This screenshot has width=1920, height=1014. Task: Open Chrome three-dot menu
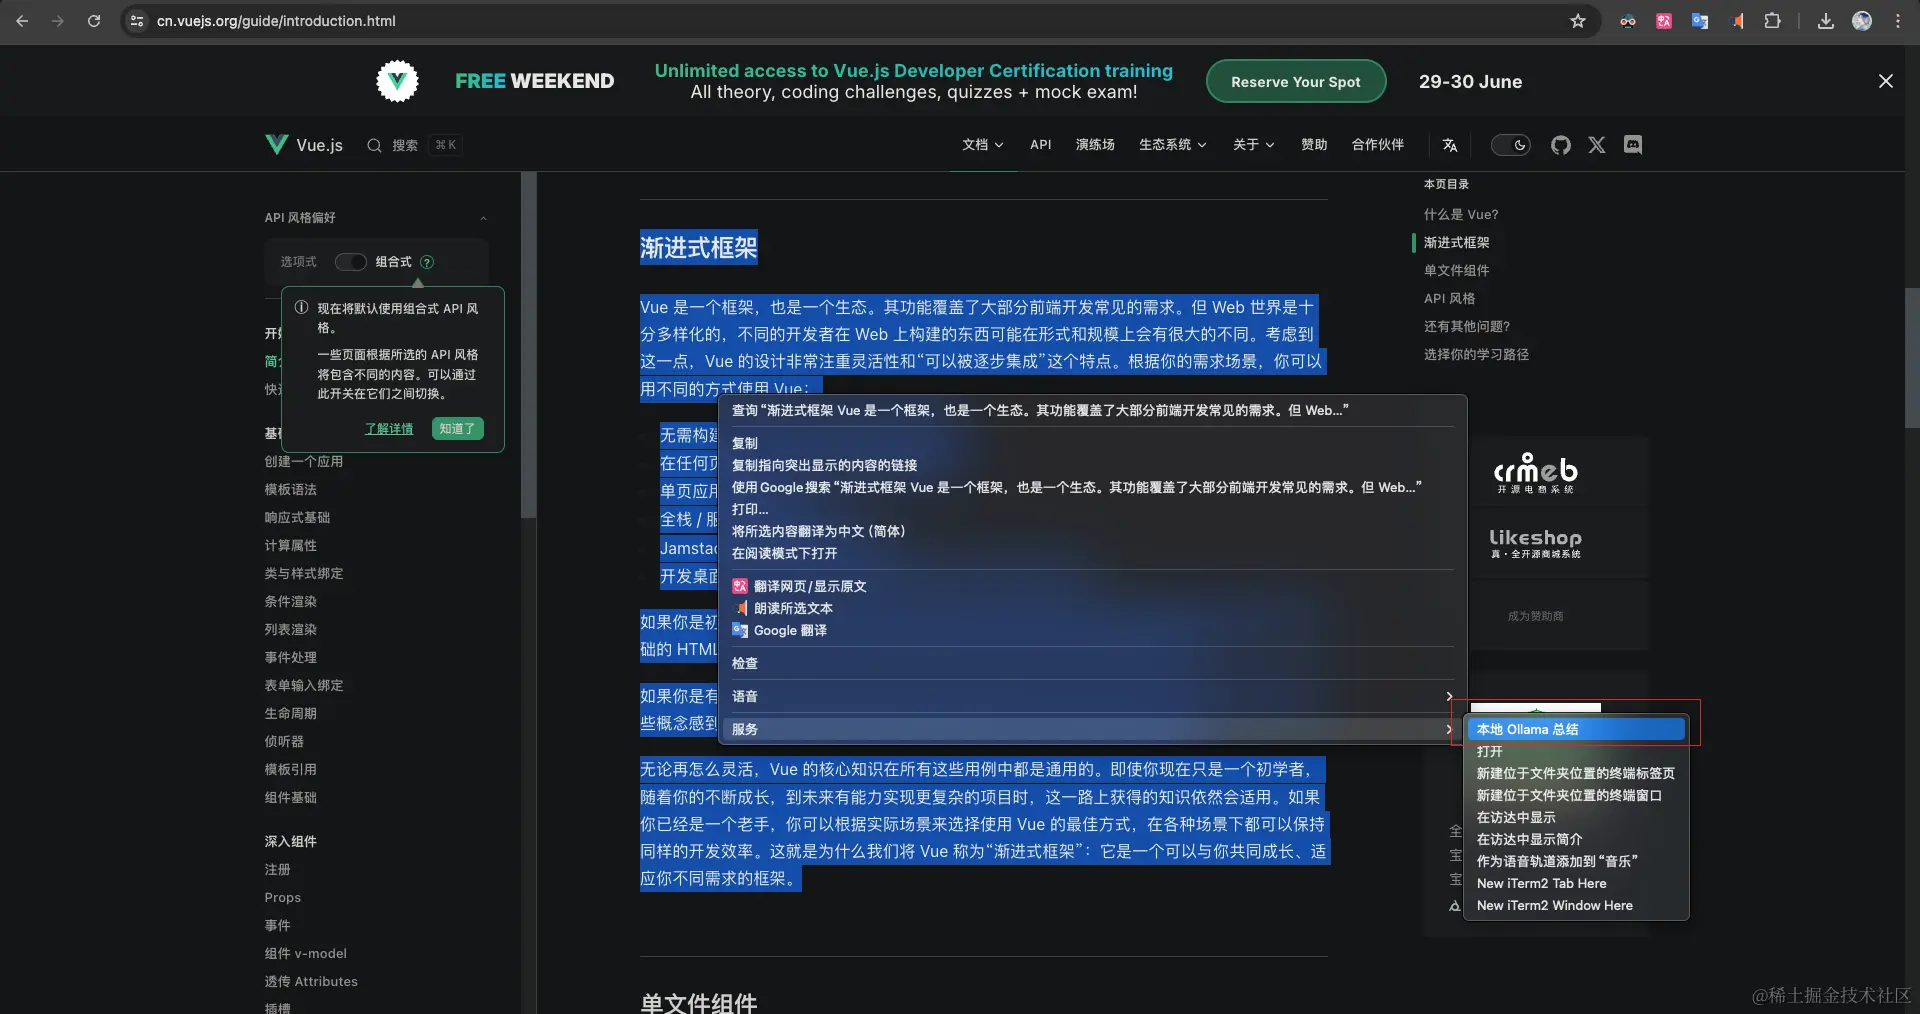(1898, 21)
